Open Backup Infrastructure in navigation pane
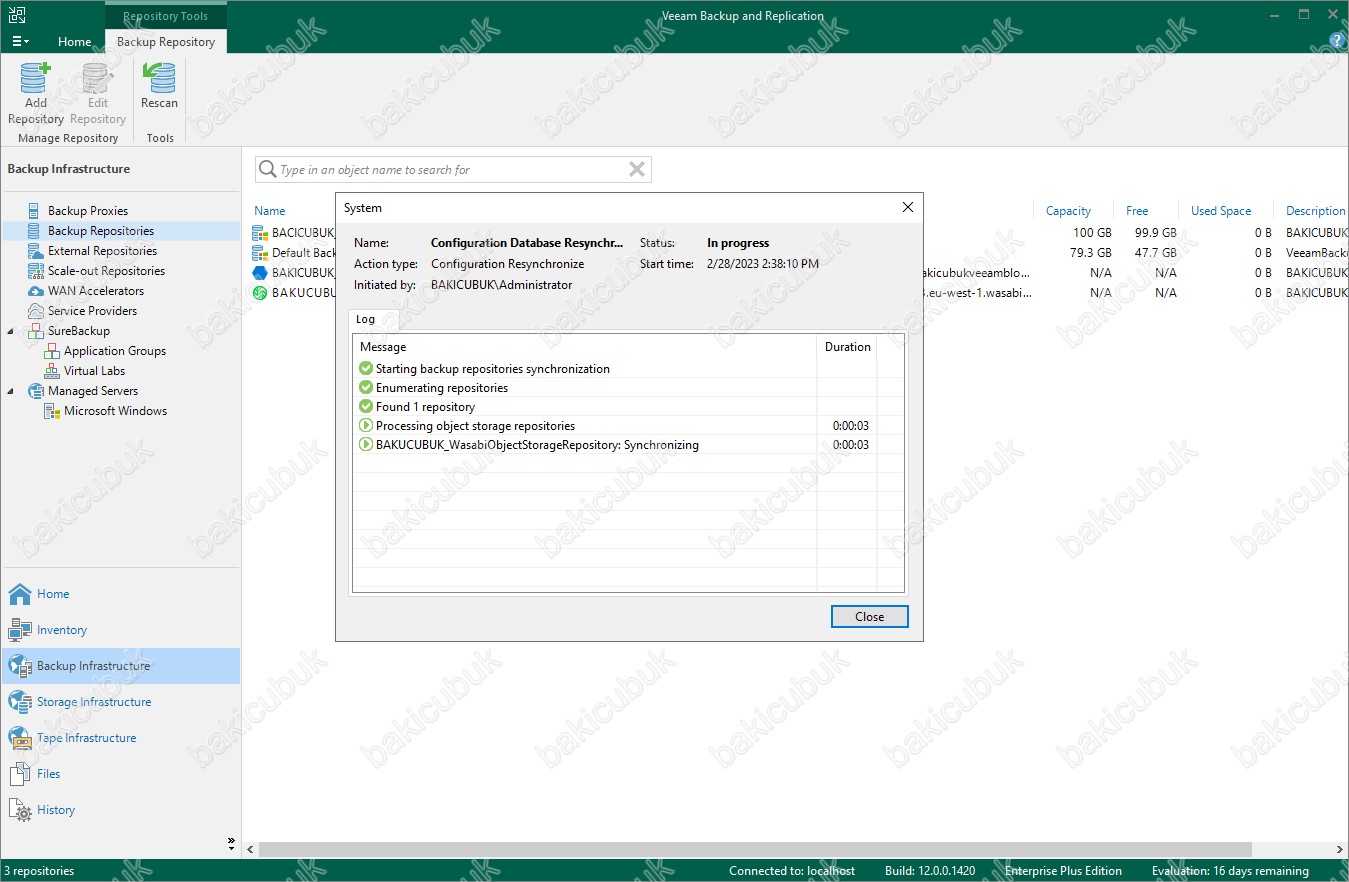 click(x=121, y=666)
